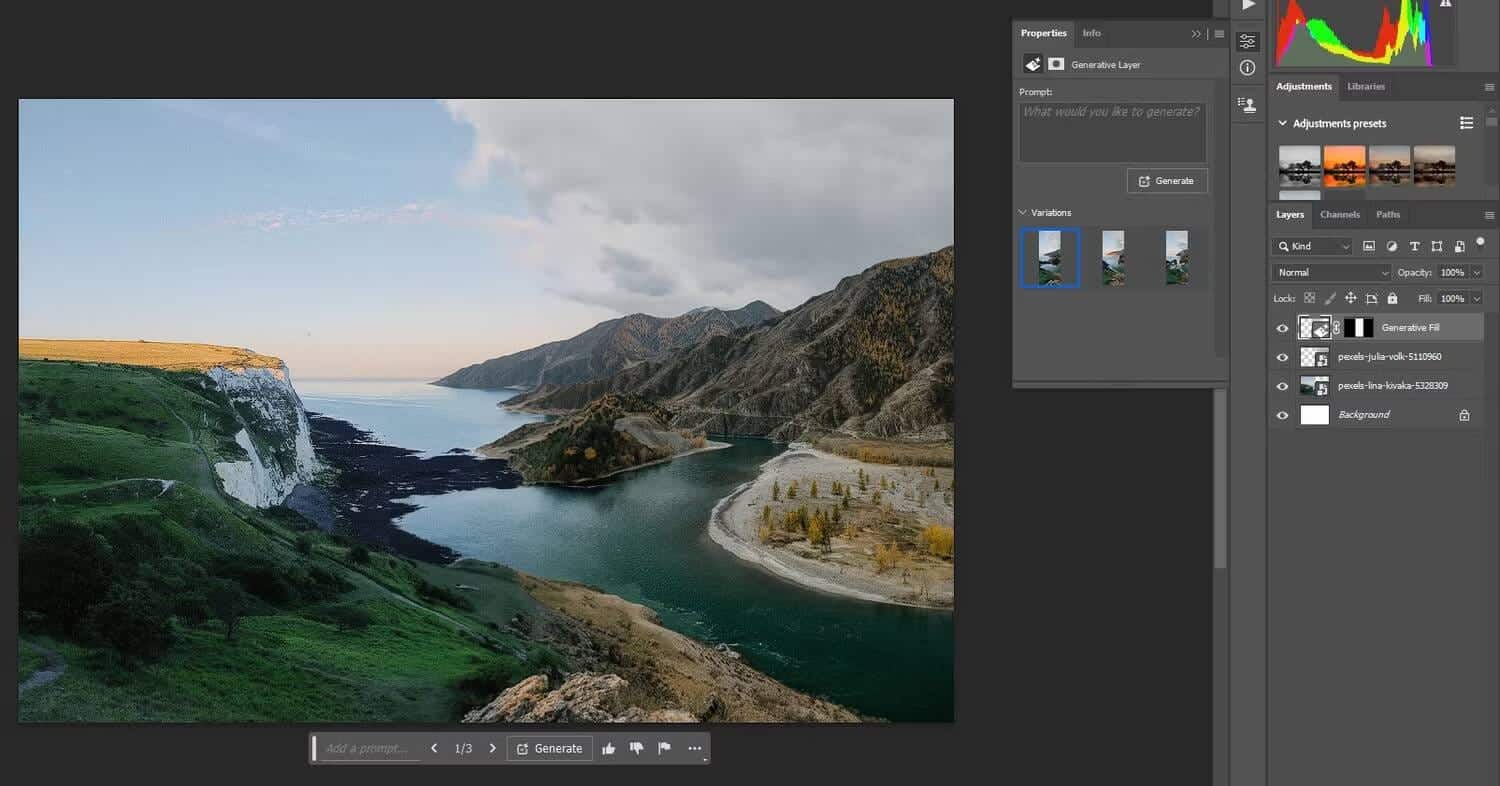Screen dimensions: 1500x786
Task: Click the Lock transparent pixels icon
Action: coord(1309,298)
